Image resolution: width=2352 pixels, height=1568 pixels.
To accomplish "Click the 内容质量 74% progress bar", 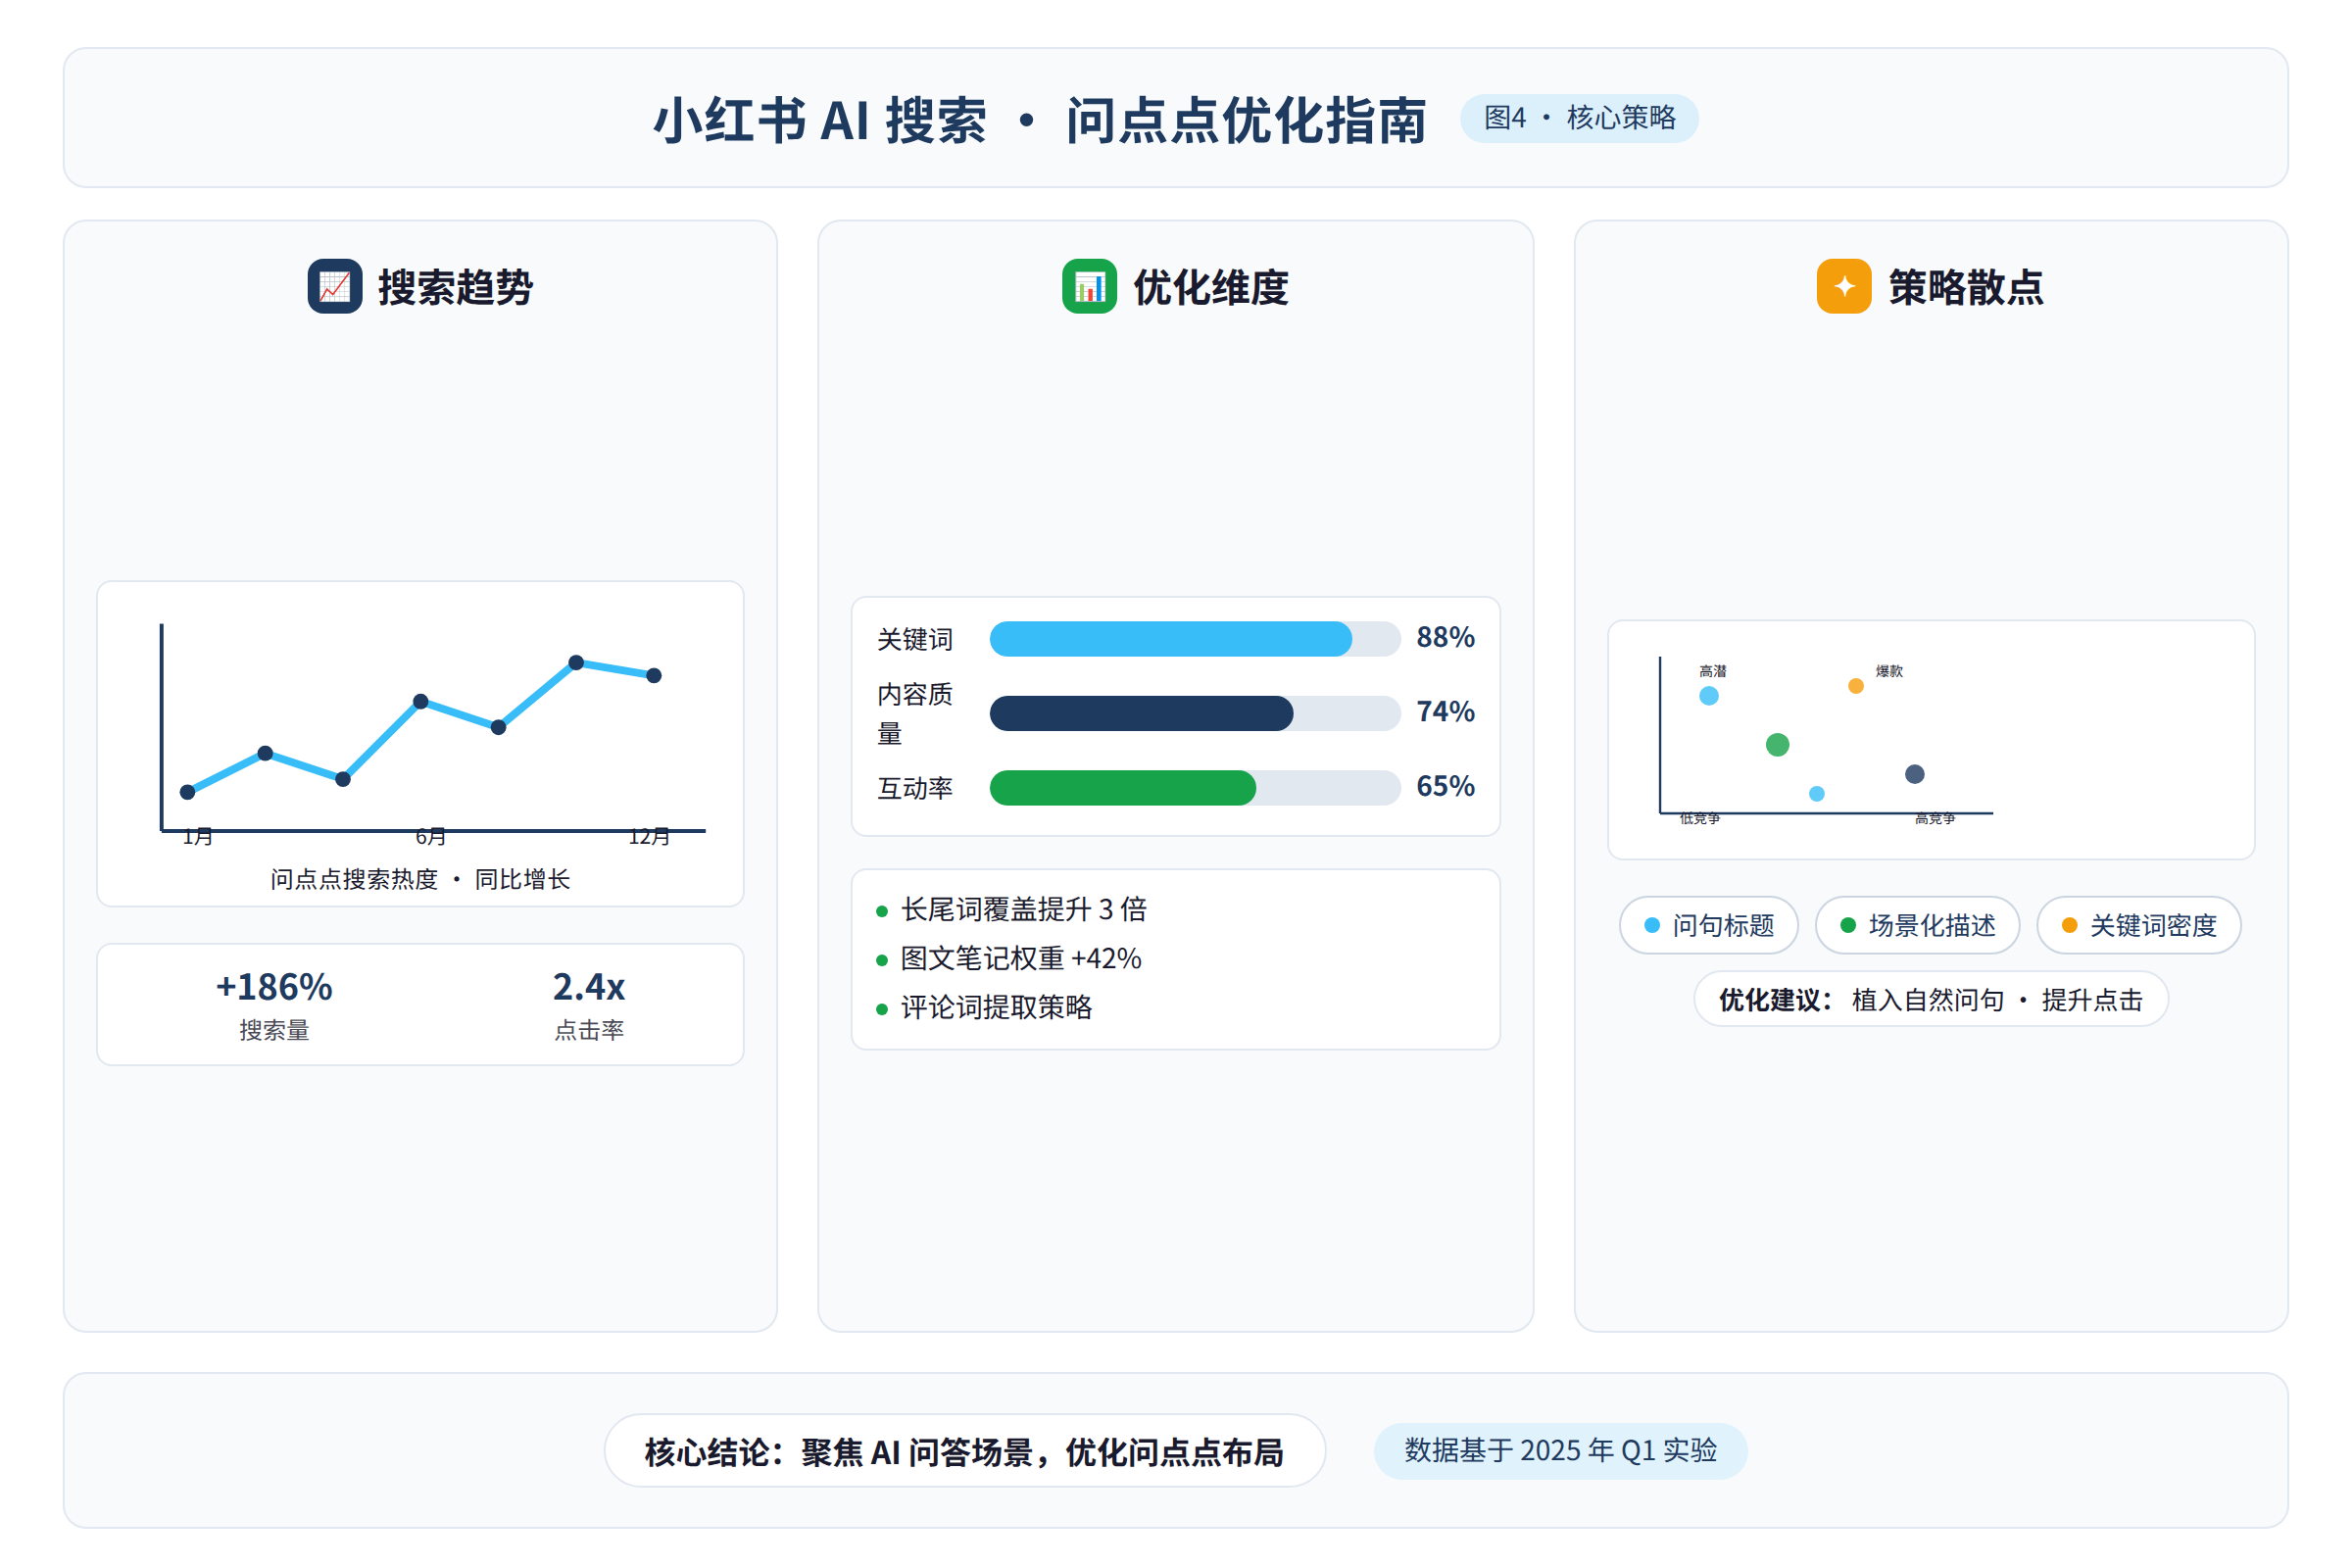I will 1195,713.
